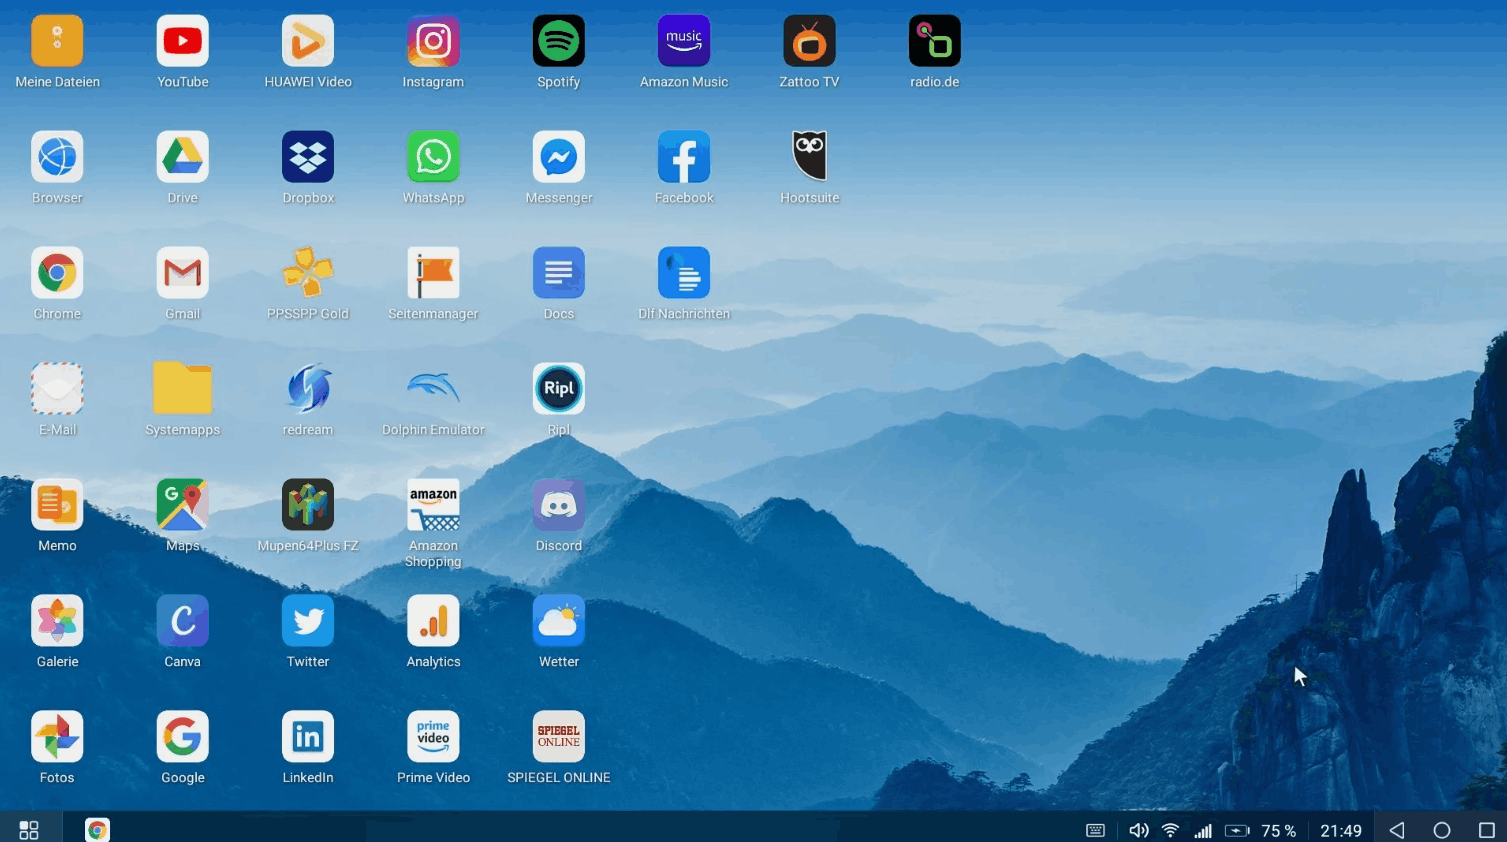This screenshot has width=1507, height=842.
Task: Open the Spotify app
Action: point(559,41)
